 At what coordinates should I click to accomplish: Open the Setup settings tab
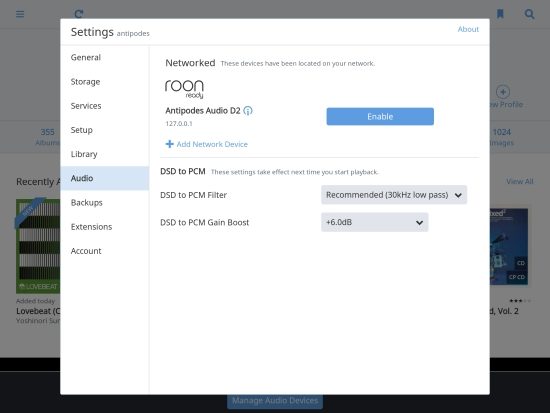[105, 130]
